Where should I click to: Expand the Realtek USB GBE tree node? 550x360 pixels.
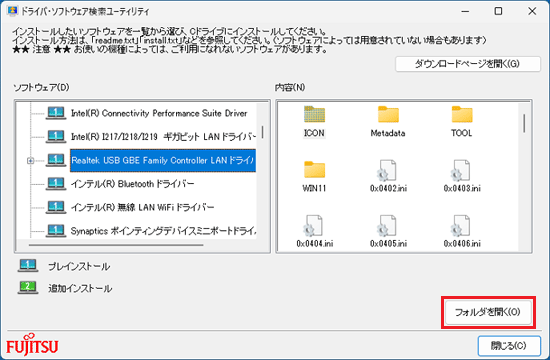pos(31,161)
